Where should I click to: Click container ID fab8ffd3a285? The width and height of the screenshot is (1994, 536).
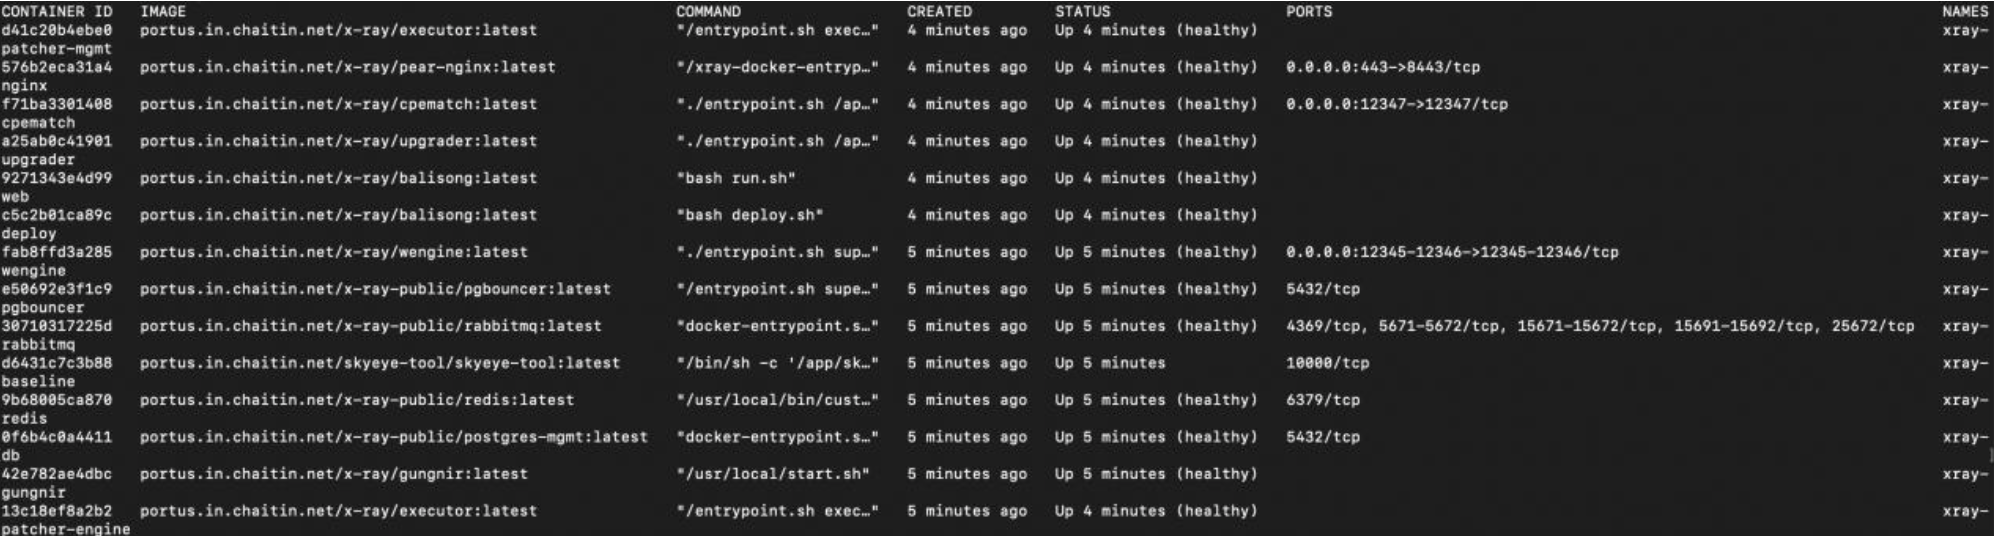coord(57,252)
